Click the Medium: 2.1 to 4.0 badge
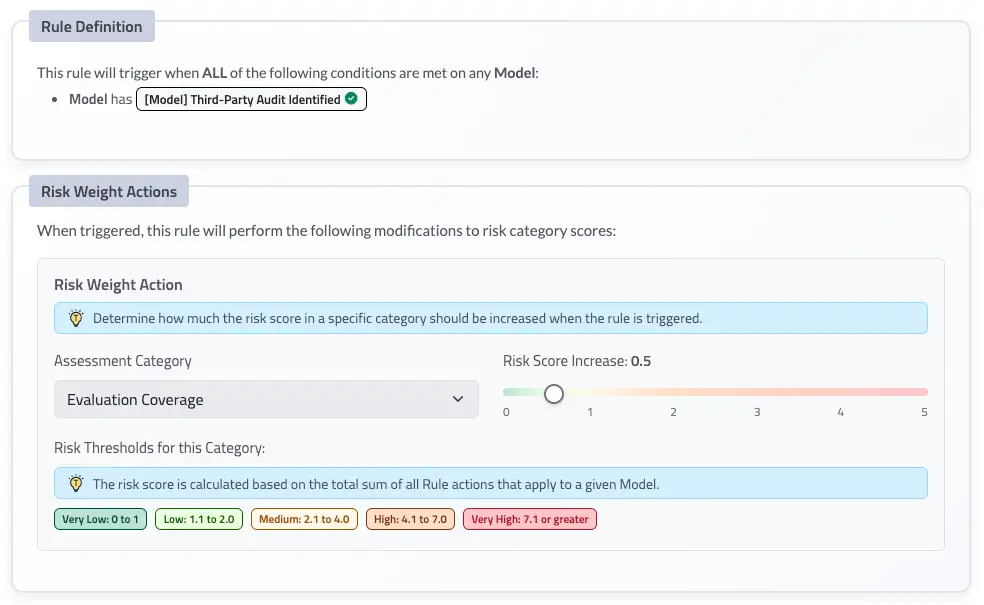Viewport: 984px width, 605px height. (304, 519)
